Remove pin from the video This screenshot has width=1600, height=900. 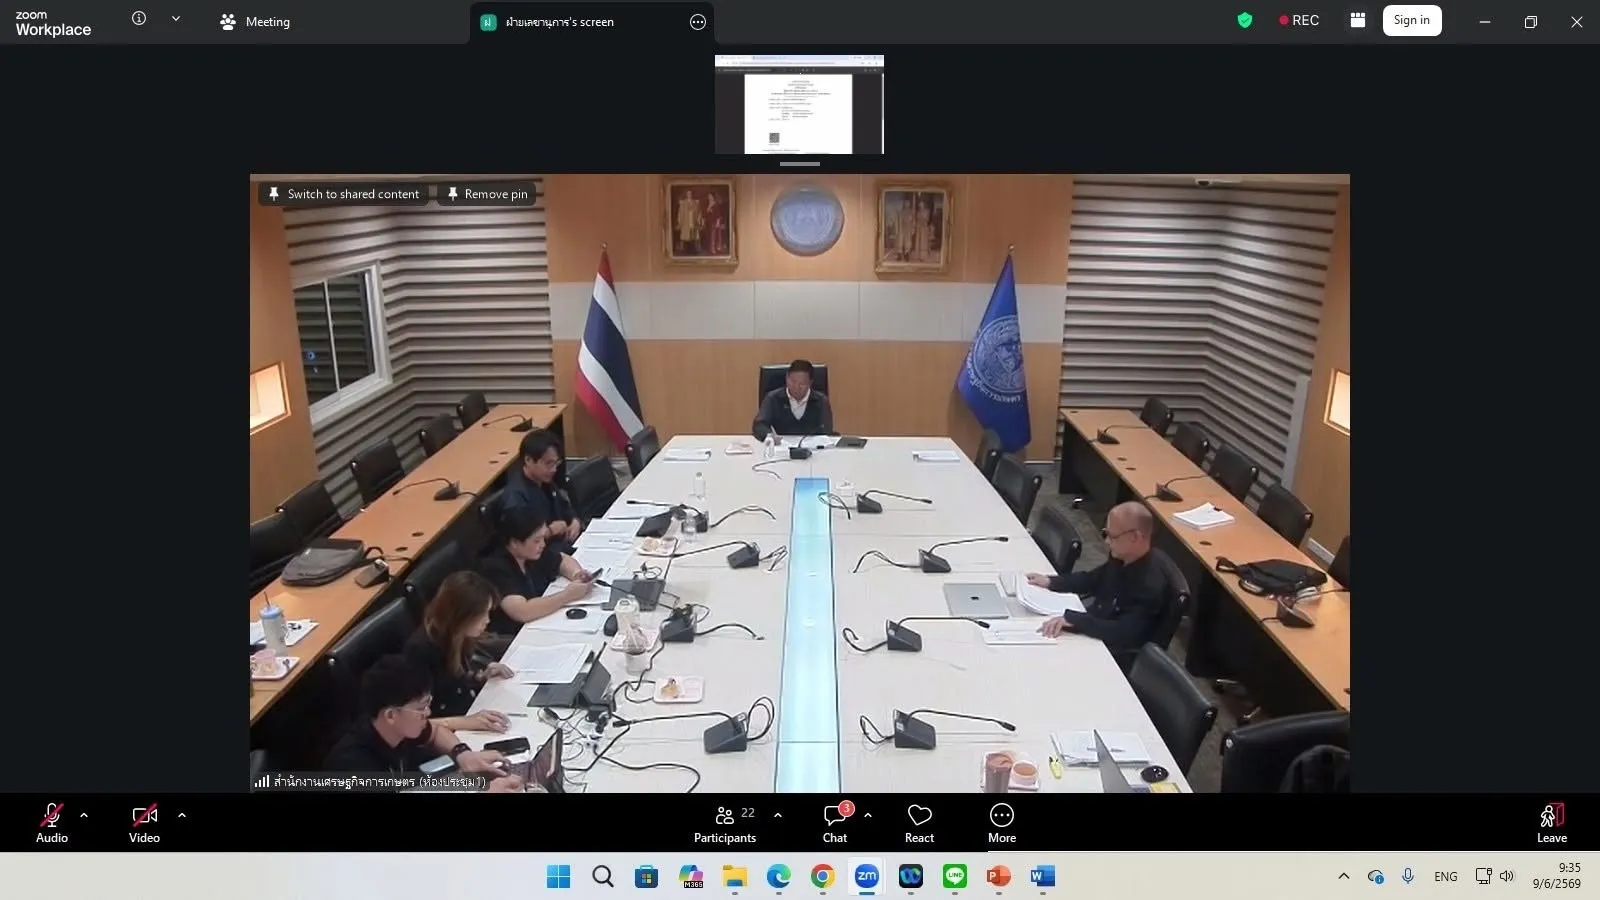[487, 194]
